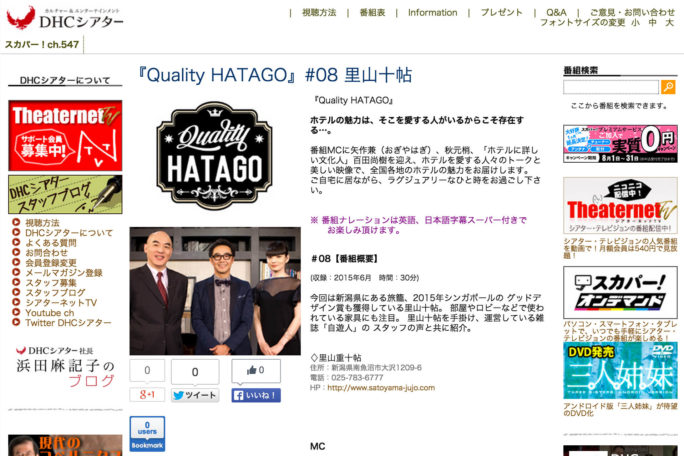Click the ニコニコ配信中 Theaternet TV banner

(x=620, y=206)
